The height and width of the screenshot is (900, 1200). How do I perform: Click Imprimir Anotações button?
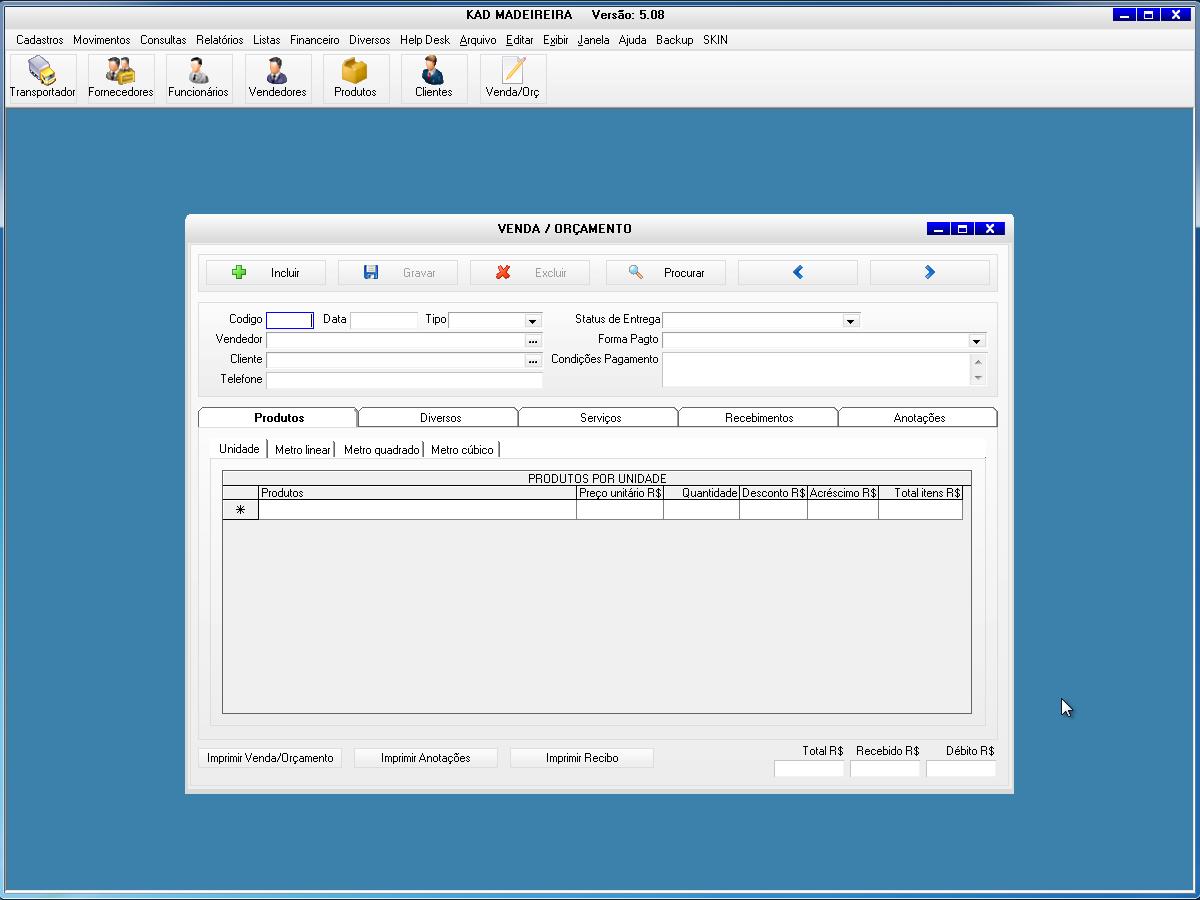(425, 758)
